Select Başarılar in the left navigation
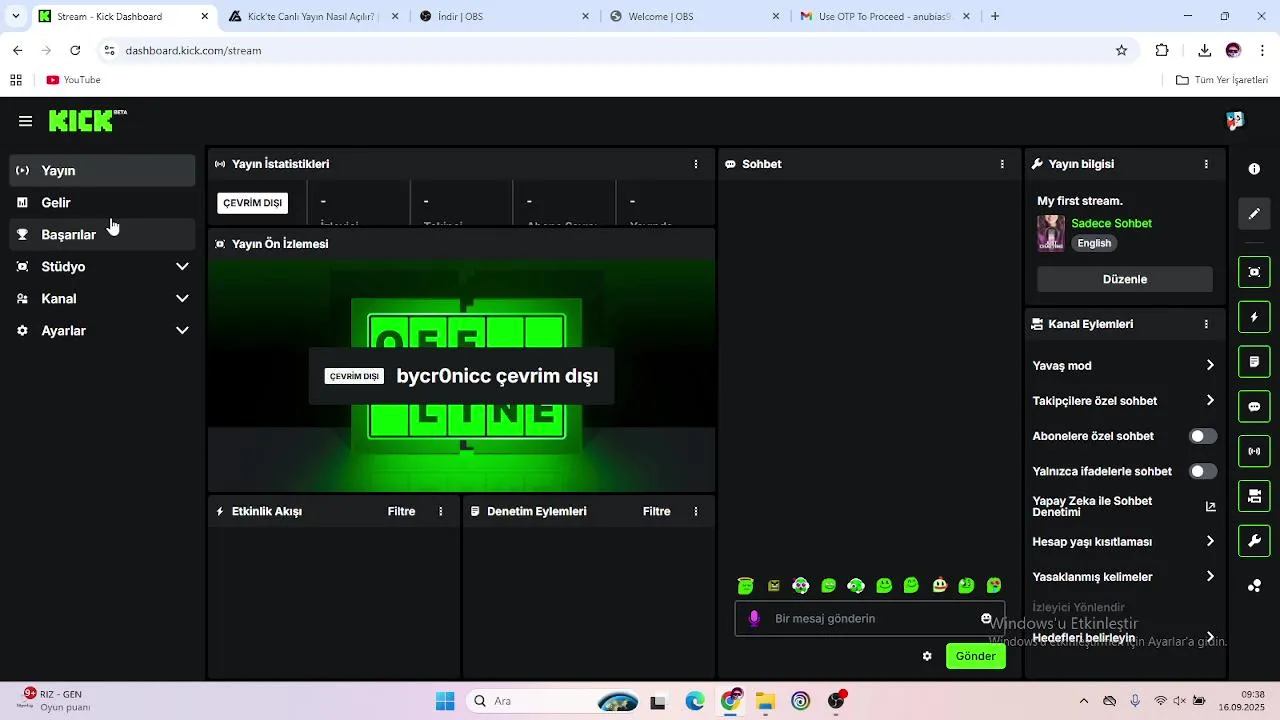 (x=103, y=234)
